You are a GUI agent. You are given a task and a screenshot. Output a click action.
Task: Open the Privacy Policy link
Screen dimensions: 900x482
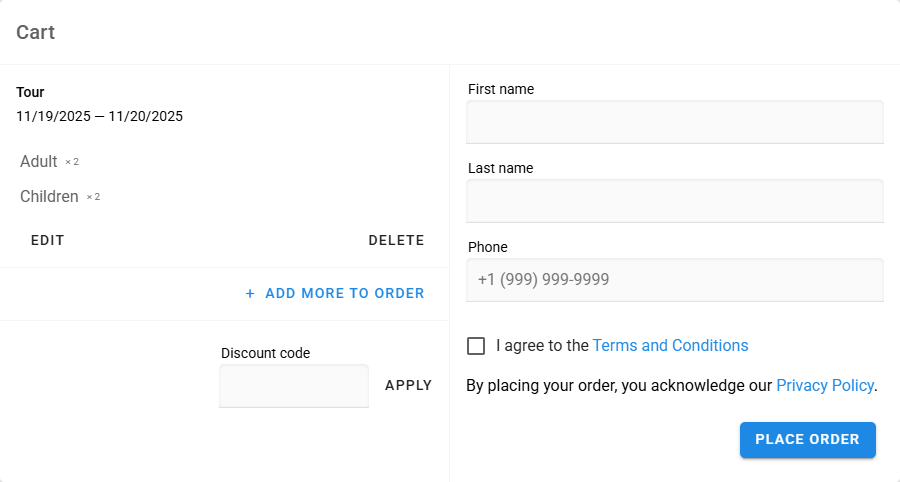pos(824,385)
